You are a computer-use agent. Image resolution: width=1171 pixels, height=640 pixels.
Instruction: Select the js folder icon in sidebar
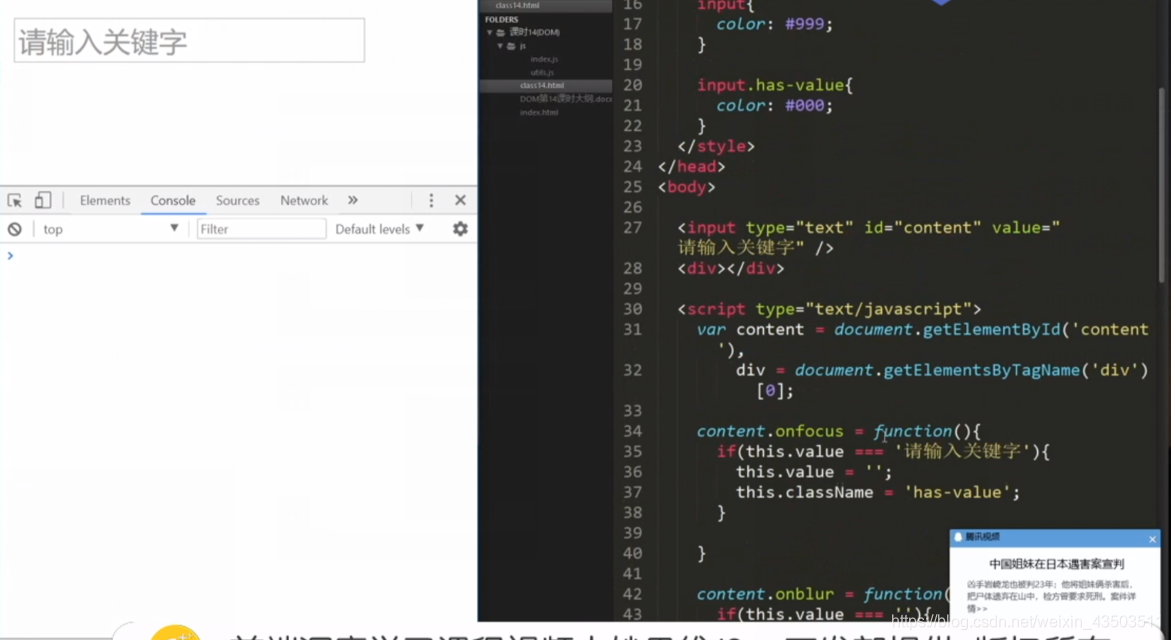click(x=512, y=46)
